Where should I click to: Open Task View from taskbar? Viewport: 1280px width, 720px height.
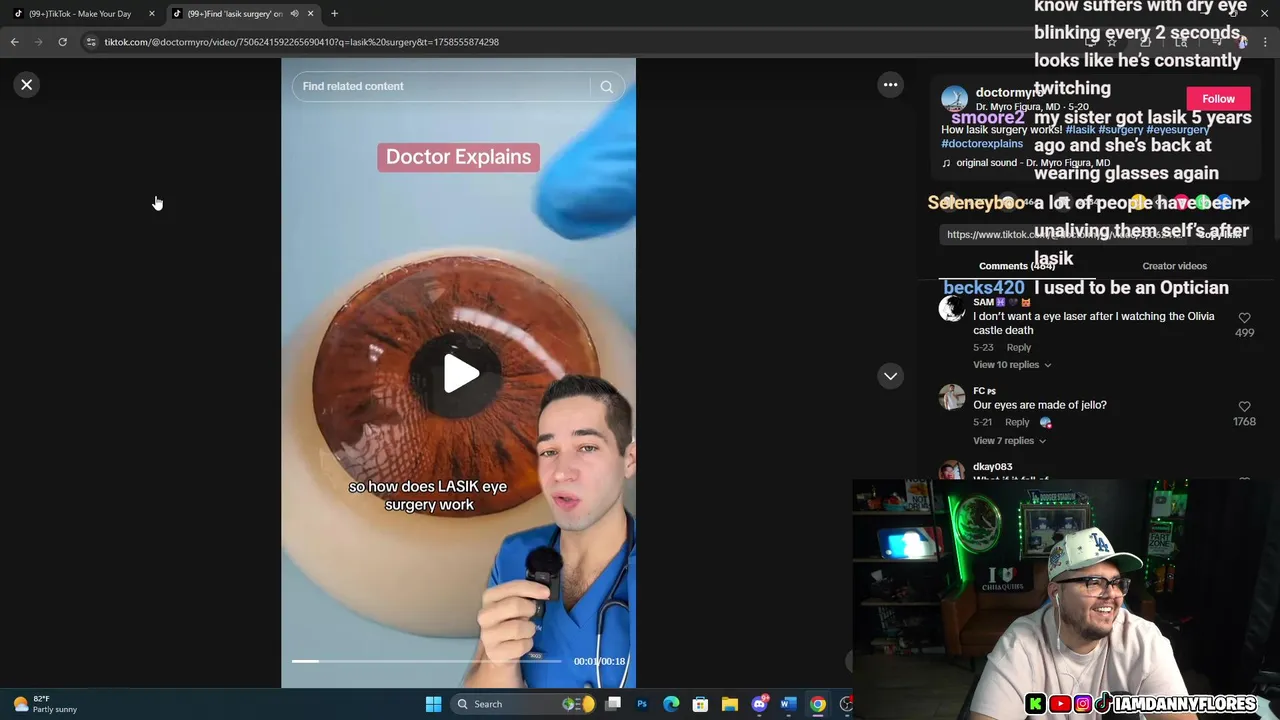(x=613, y=704)
